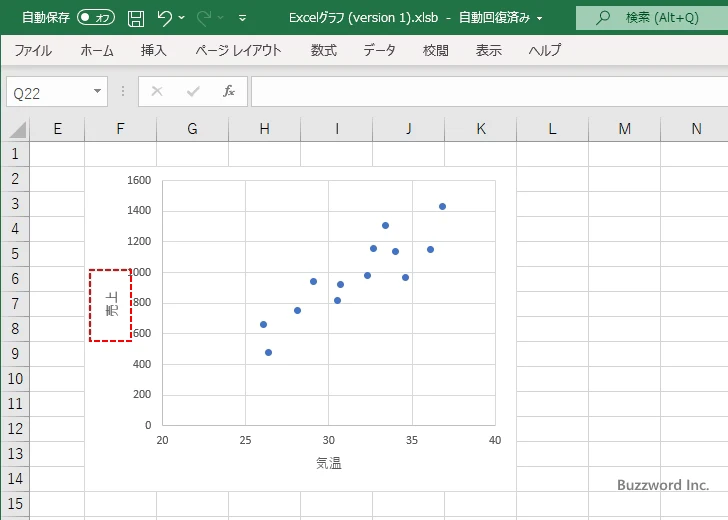The width and height of the screenshot is (728, 520).
Task: Select row 14 header
Action: point(15,478)
